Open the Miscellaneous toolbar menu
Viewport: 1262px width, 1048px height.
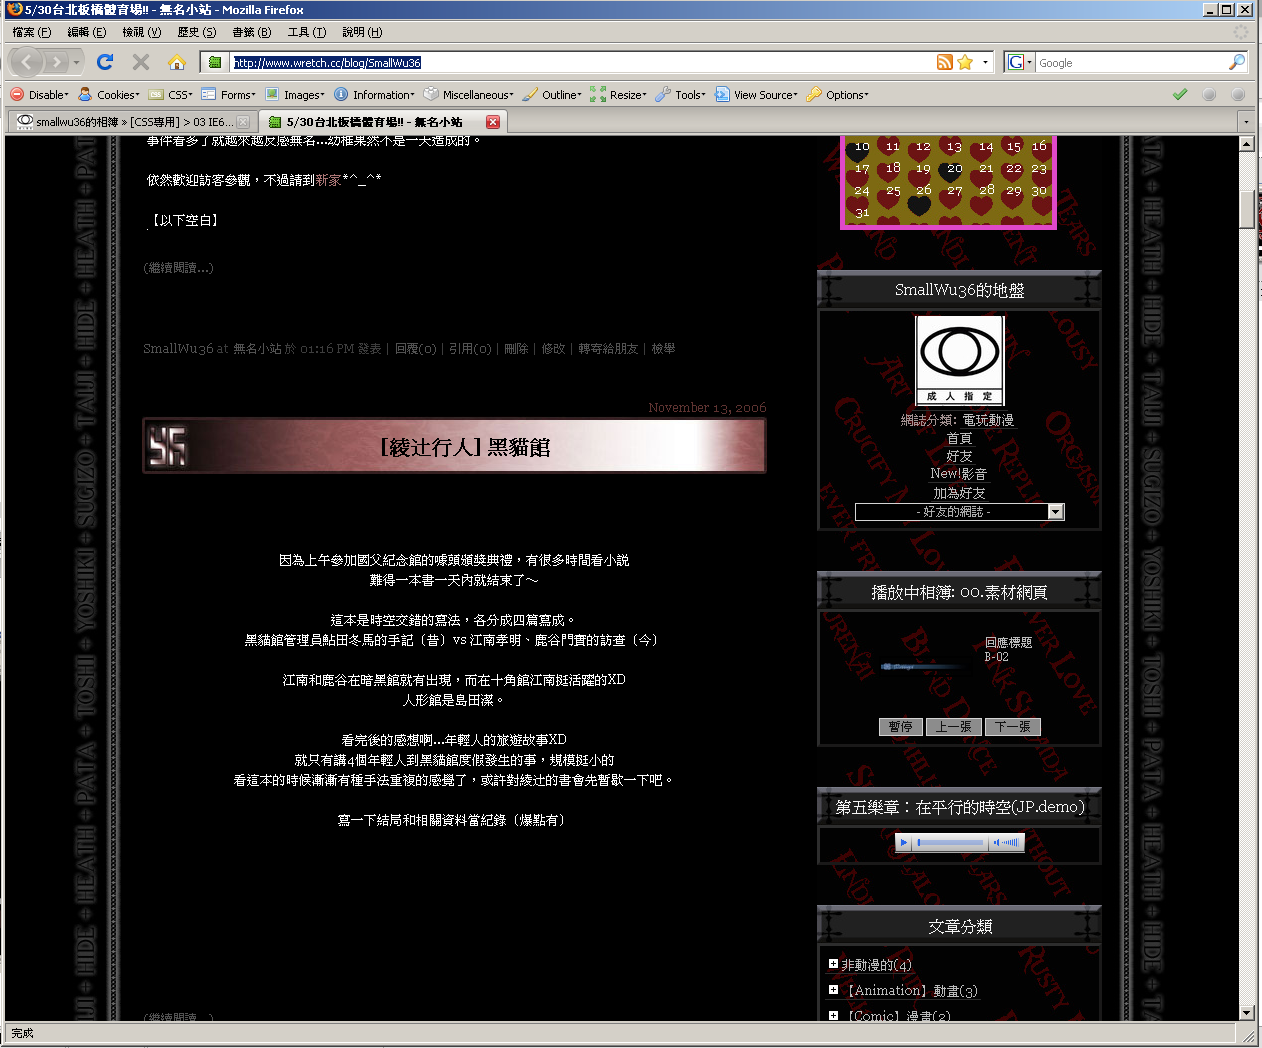[x=469, y=95]
